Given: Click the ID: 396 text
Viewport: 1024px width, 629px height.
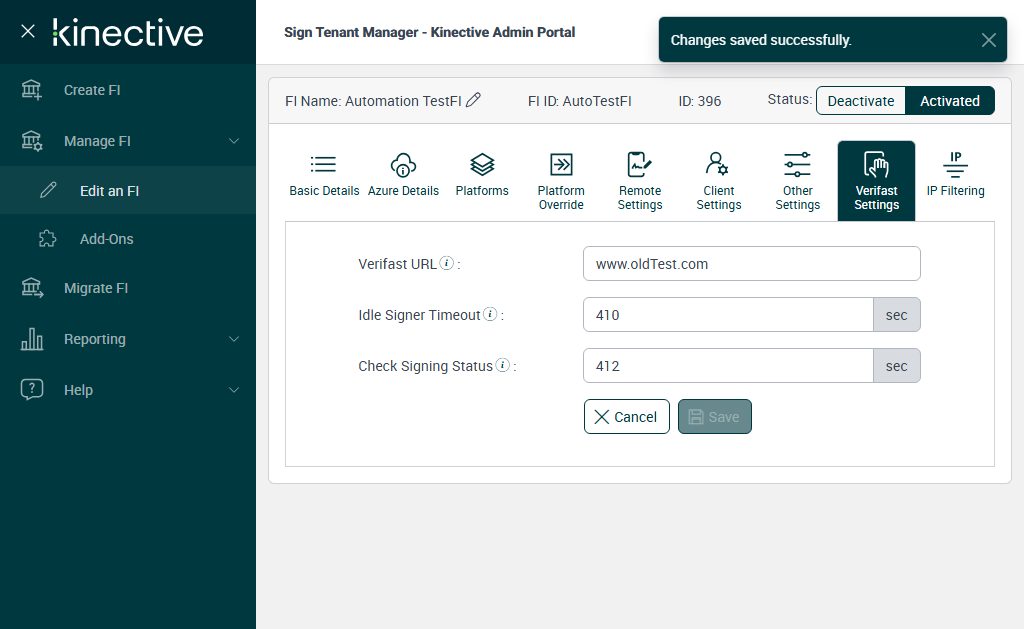Looking at the screenshot, I should [699, 101].
